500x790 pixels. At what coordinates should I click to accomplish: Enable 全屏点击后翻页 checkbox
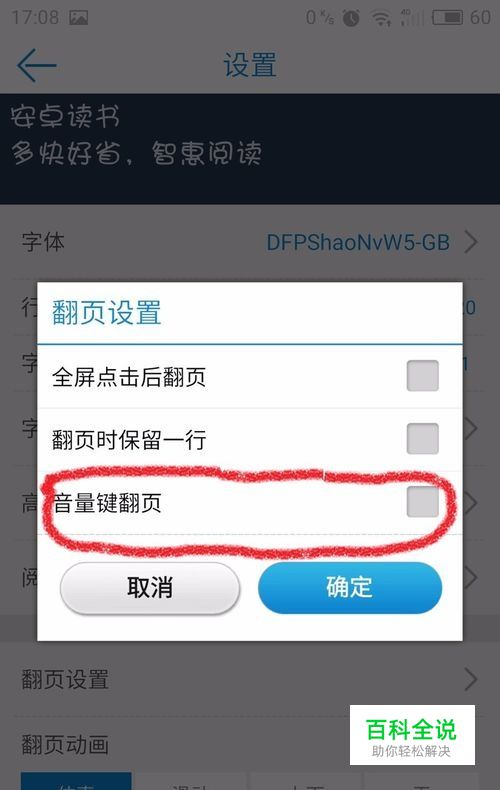pos(422,376)
